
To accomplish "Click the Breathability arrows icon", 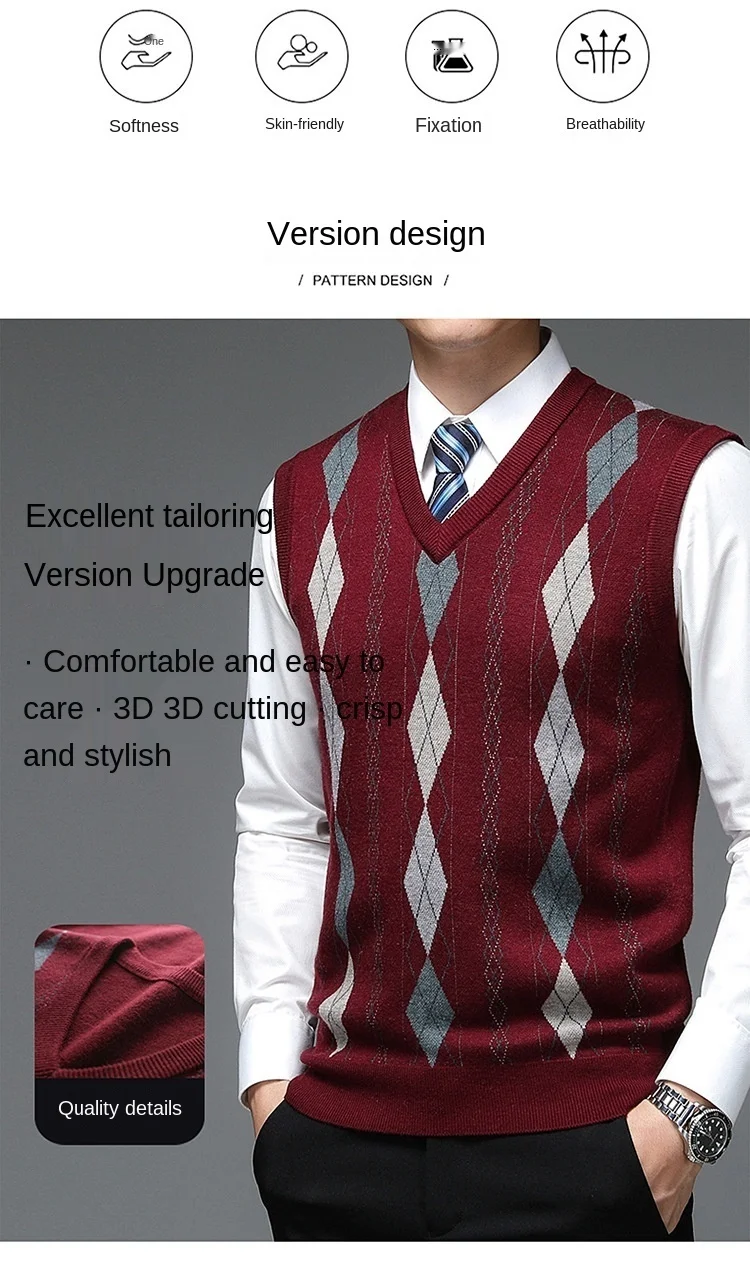I will 603,56.
